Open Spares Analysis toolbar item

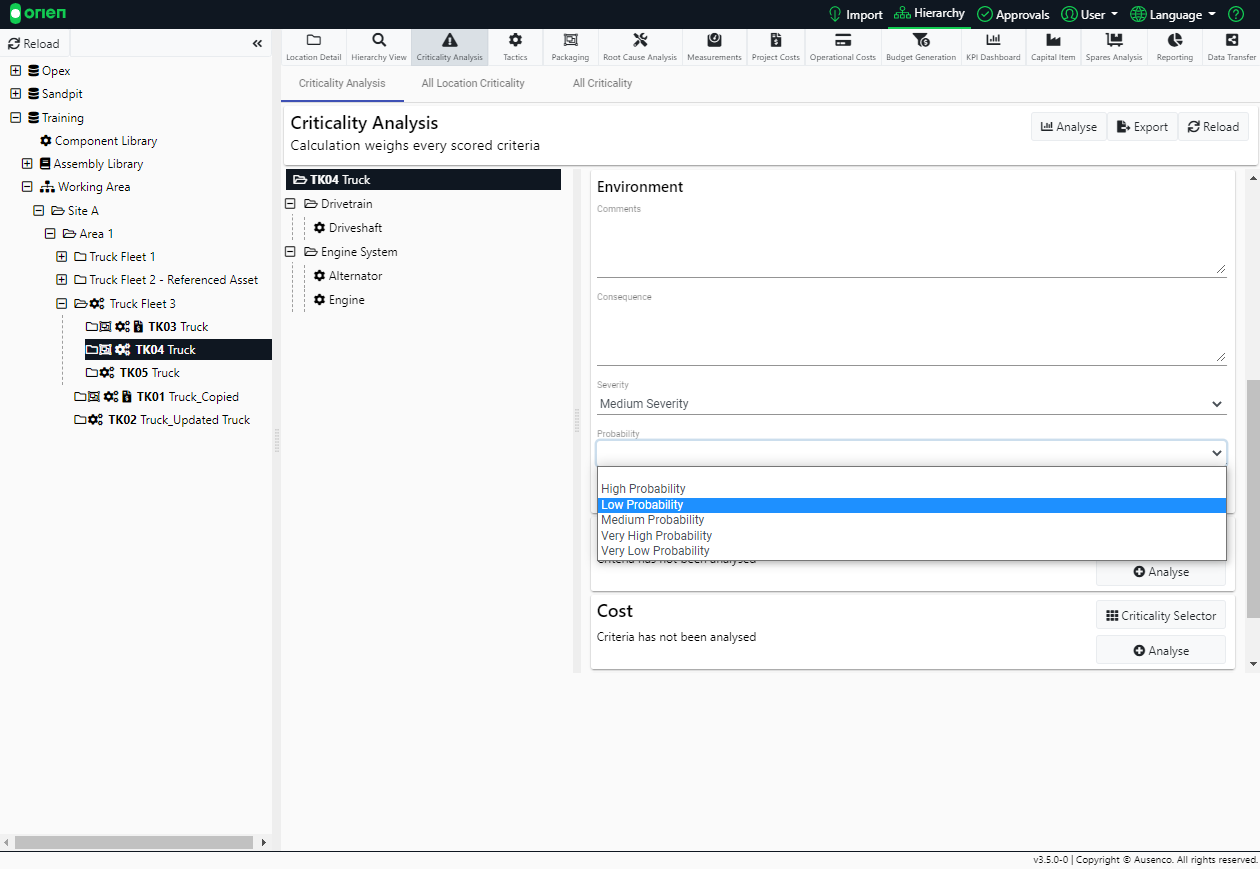1114,47
